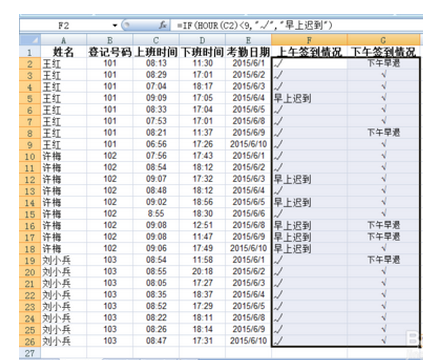Viewport: 423px width, 360px height.
Task: Select column D header
Action: [202, 40]
